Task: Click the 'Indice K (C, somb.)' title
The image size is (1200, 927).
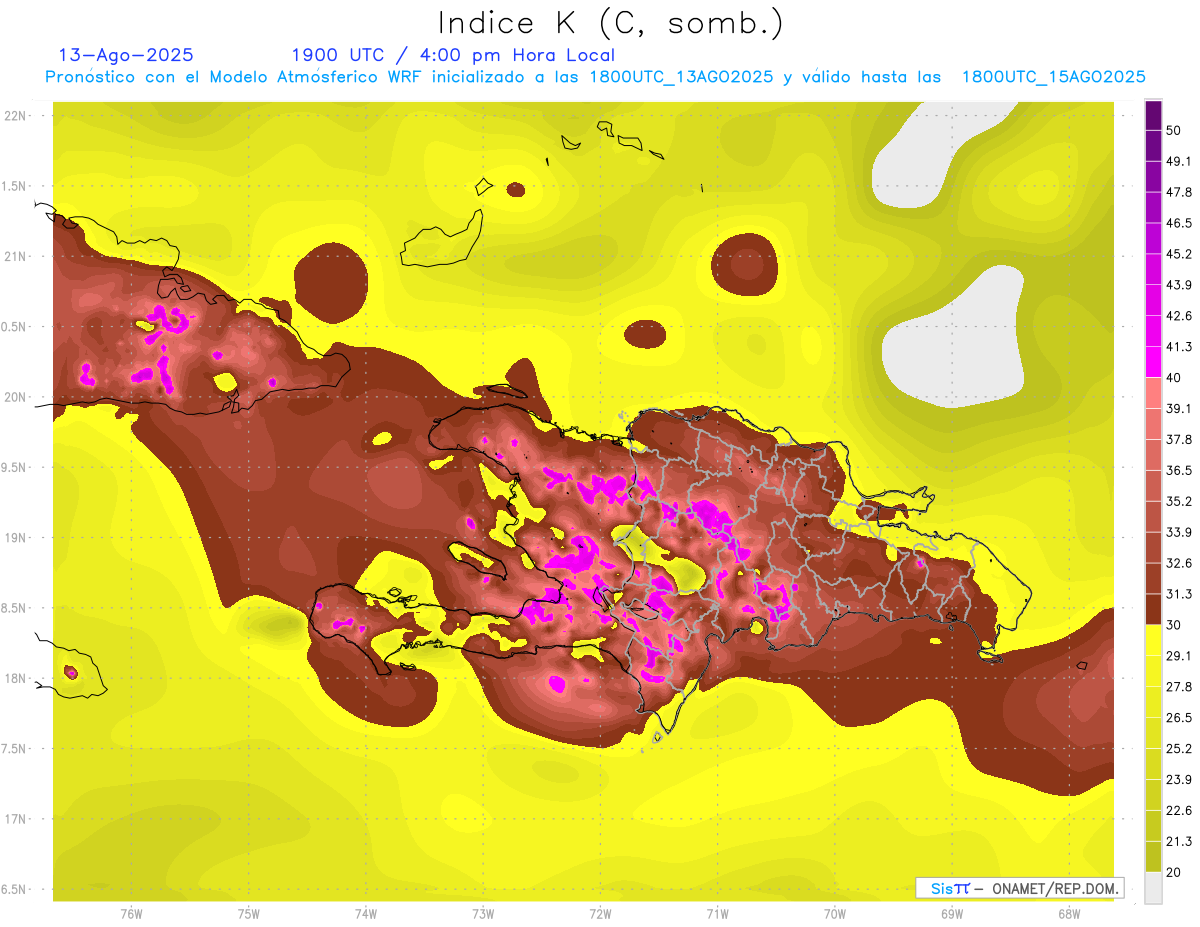Action: [611, 24]
